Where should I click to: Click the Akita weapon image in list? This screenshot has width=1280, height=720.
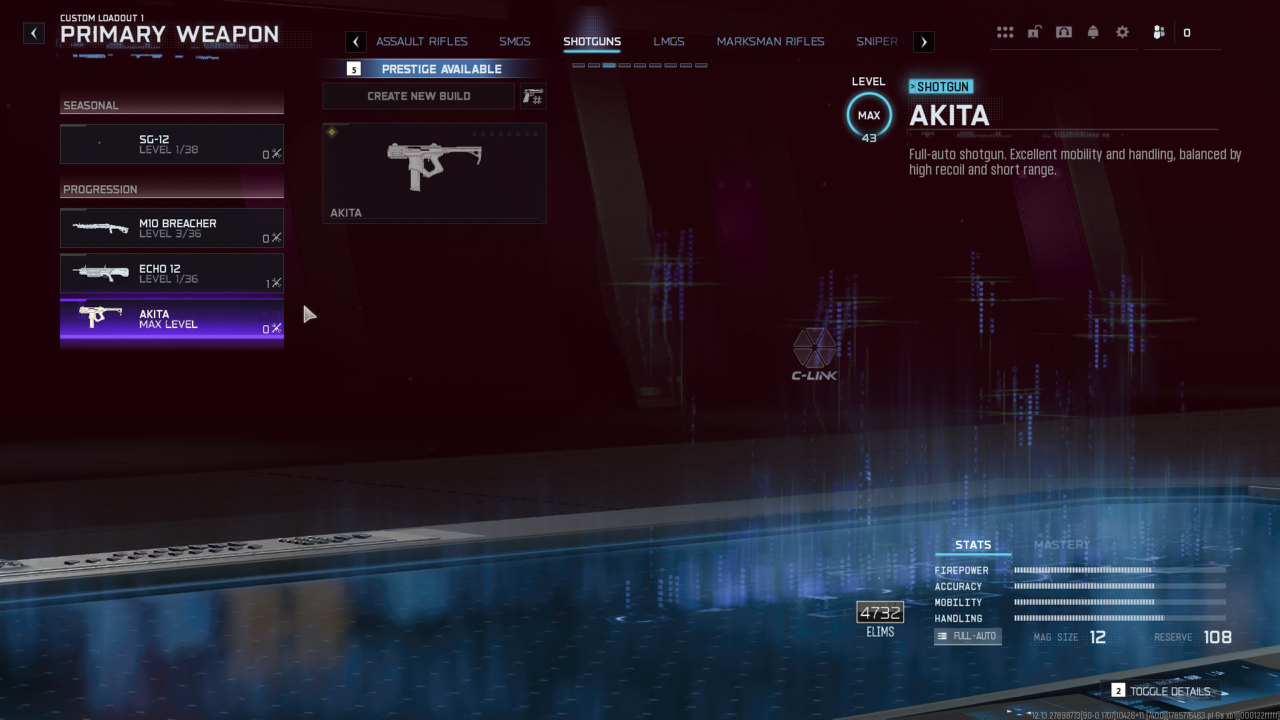(x=100, y=318)
